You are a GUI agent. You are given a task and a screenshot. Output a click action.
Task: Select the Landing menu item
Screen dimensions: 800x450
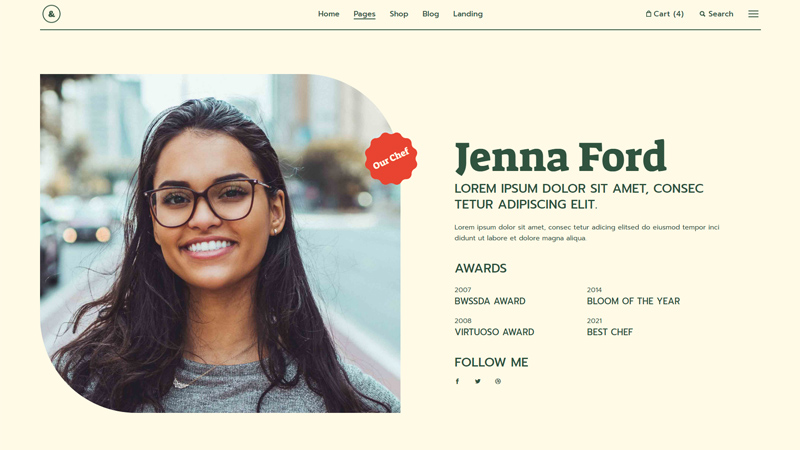pos(468,14)
